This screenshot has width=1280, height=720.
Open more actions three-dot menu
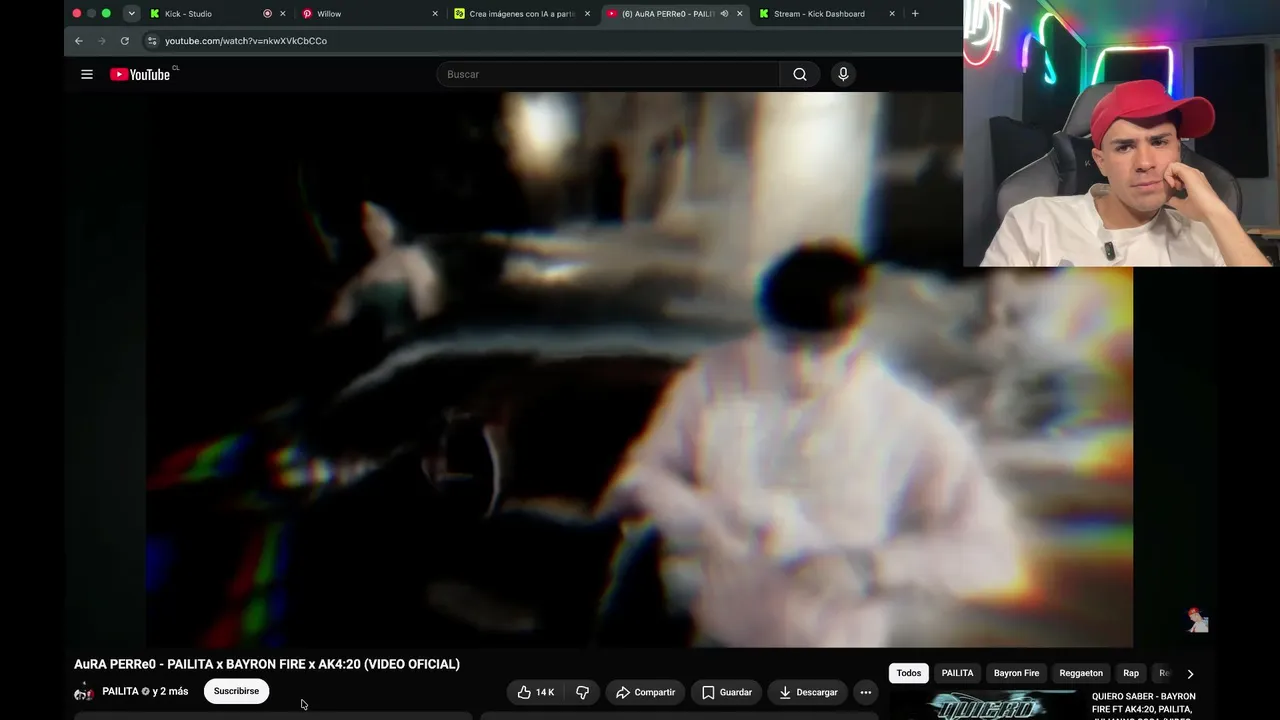[866, 692]
